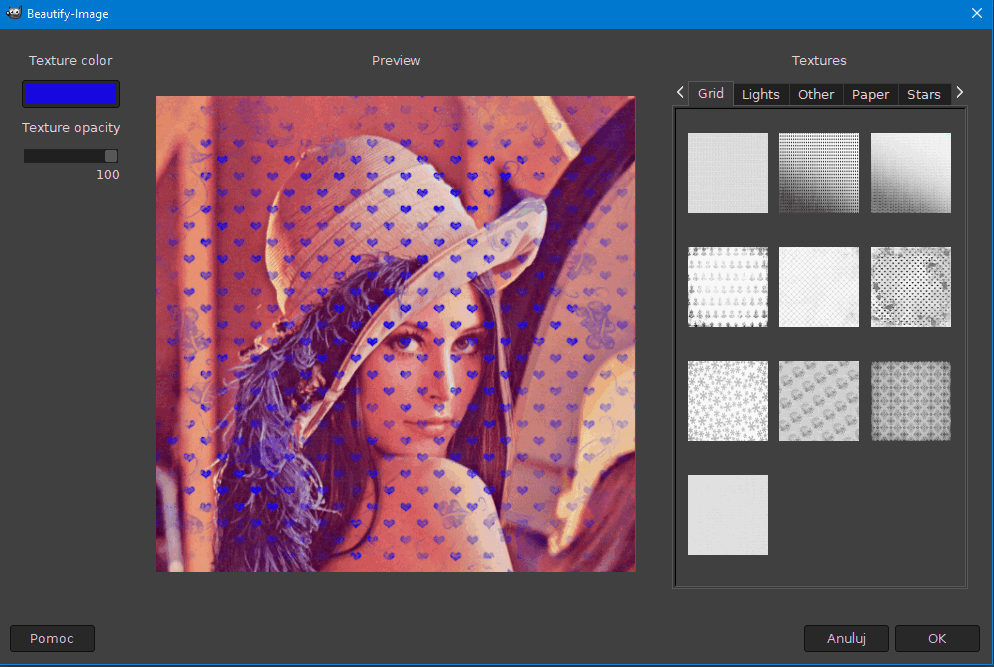994x667 pixels.
Task: Show previous texture tabs with left arrow
Action: pos(680,93)
